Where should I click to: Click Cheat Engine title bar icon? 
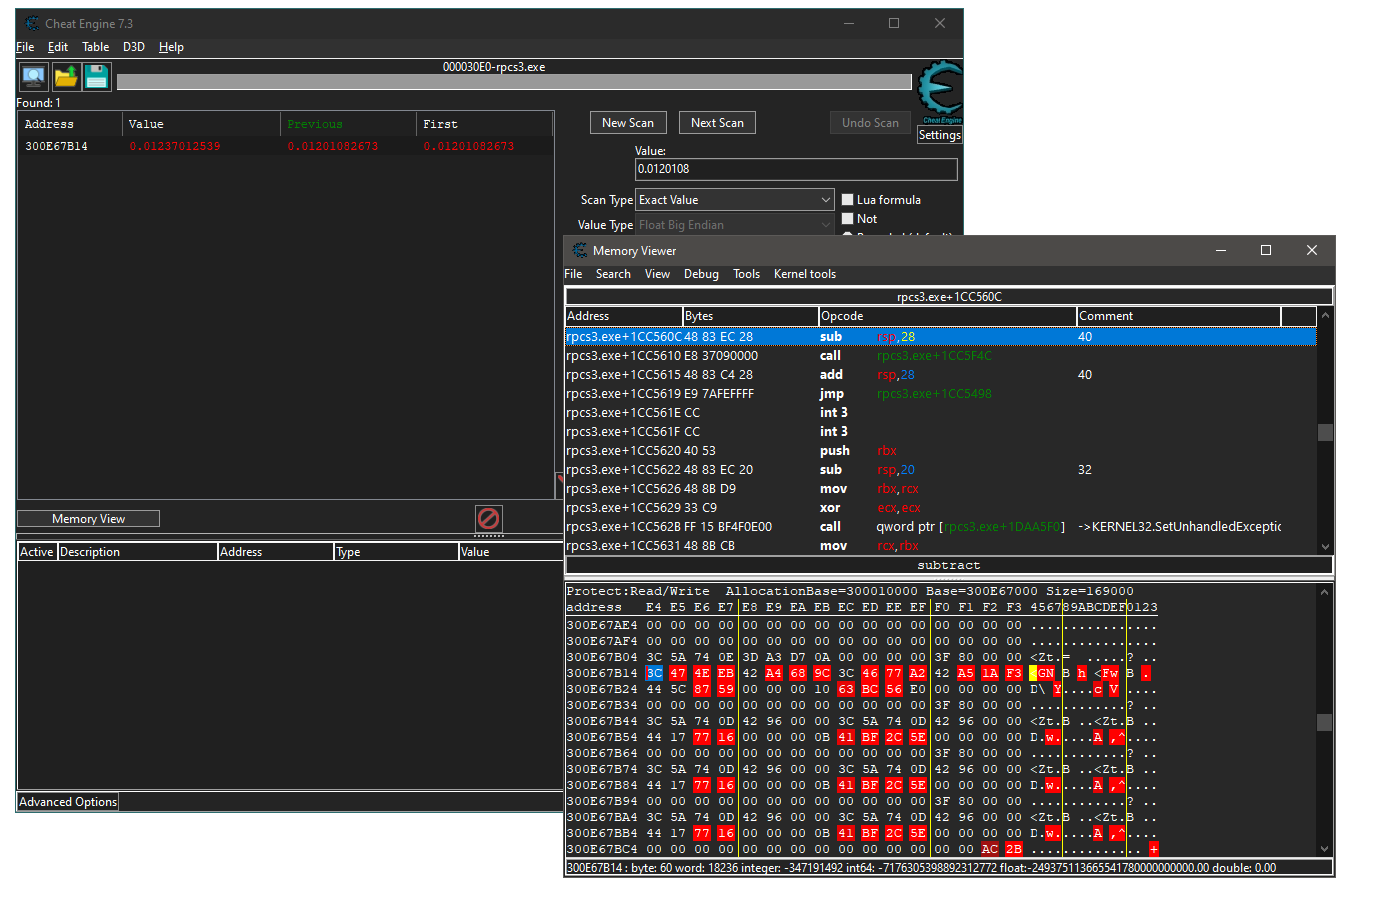pos(32,23)
